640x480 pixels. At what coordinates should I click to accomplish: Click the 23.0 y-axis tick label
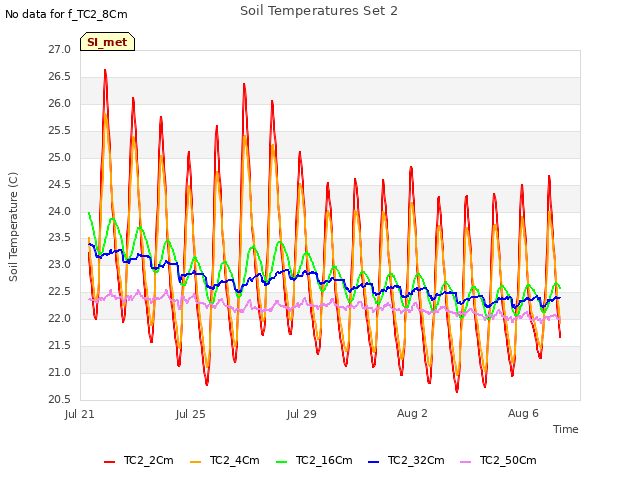tap(60, 264)
